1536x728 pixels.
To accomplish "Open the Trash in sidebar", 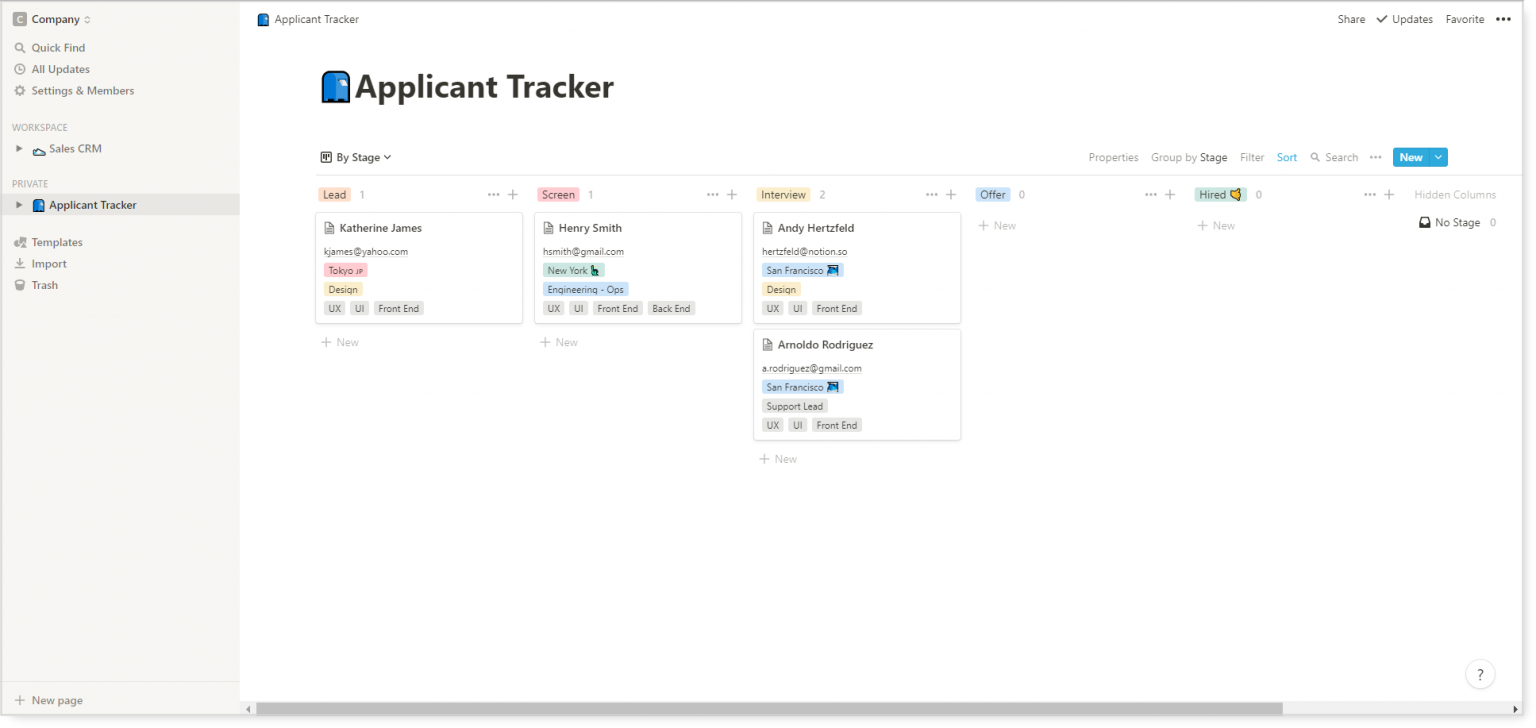I will coord(44,285).
